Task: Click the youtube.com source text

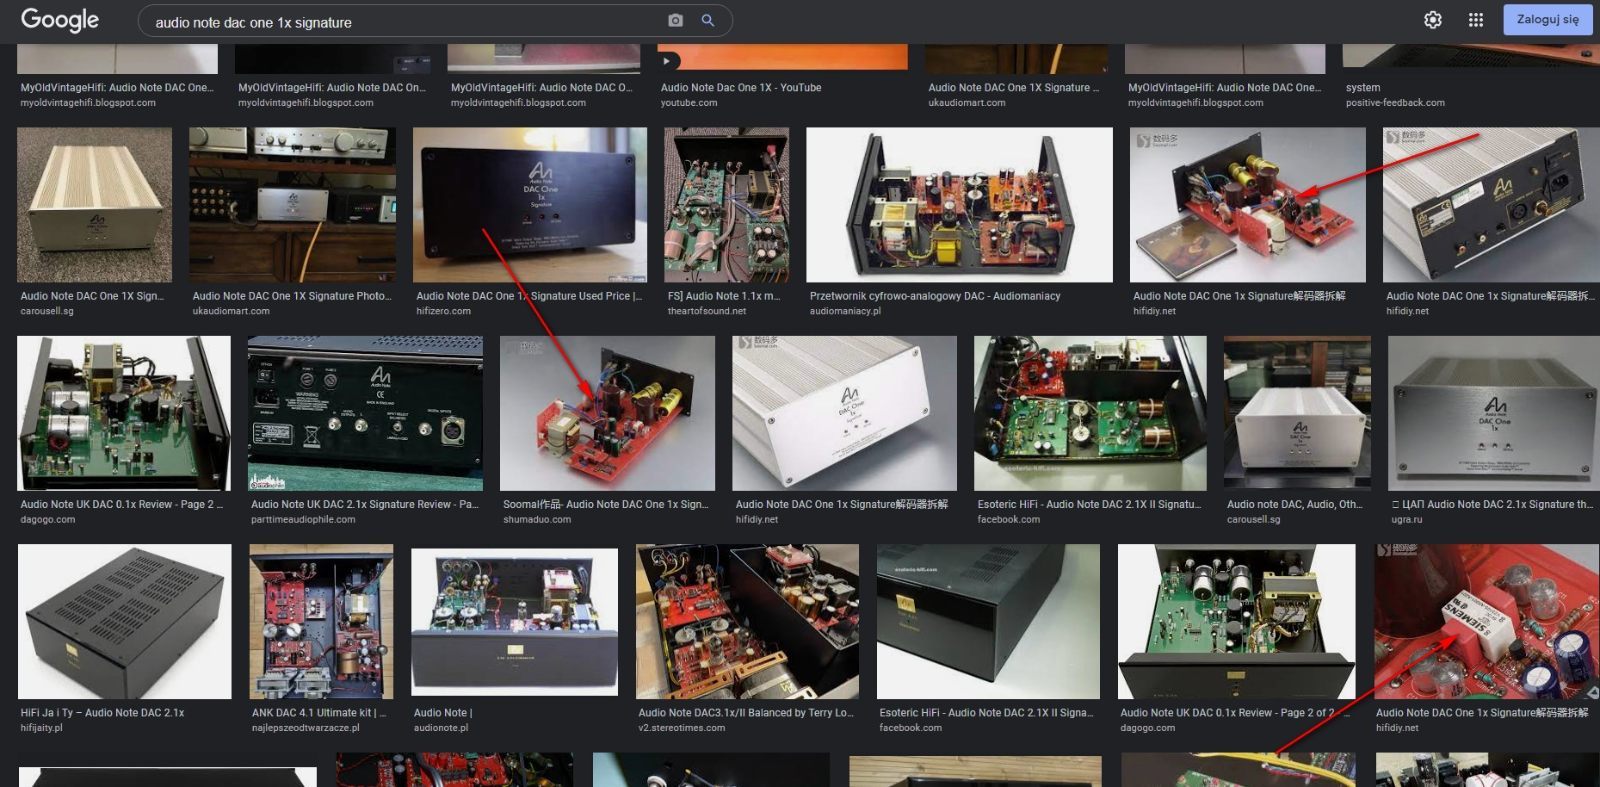Action: coord(689,103)
